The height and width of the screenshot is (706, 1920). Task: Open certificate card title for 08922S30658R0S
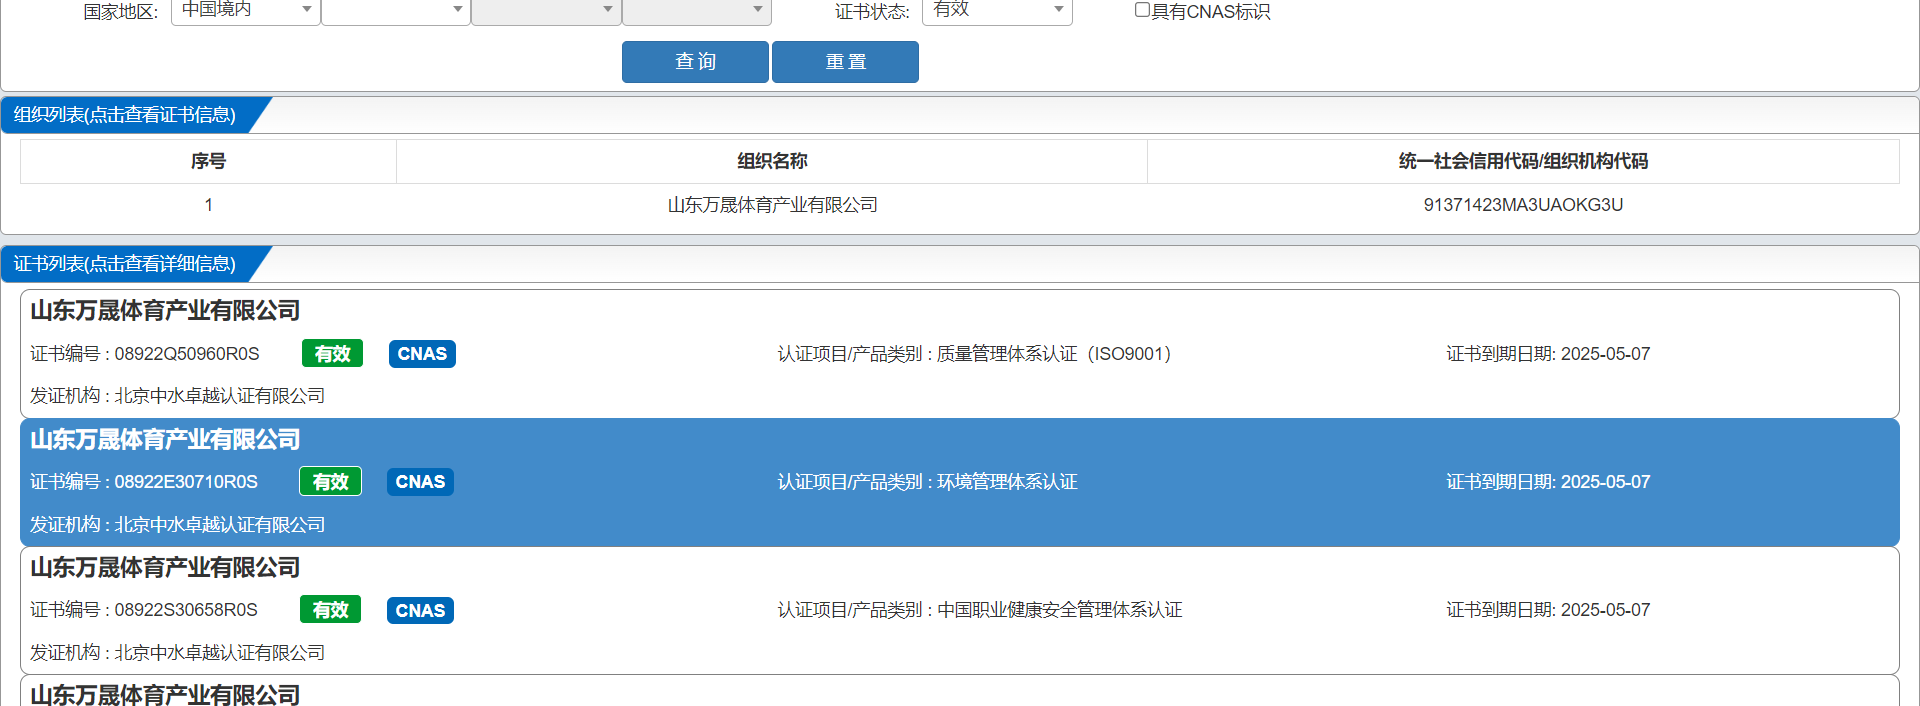pos(165,568)
